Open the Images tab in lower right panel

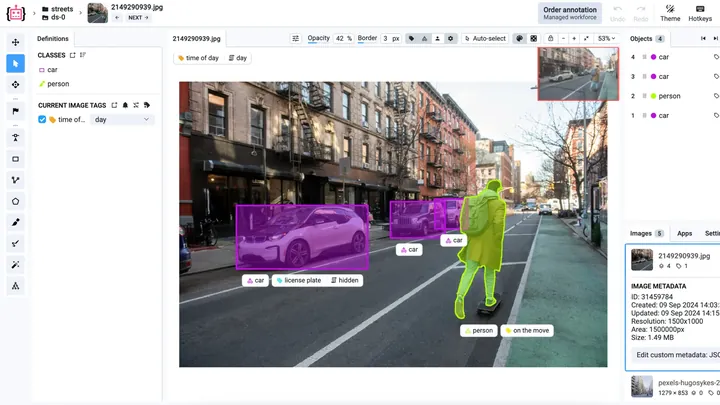click(x=647, y=233)
